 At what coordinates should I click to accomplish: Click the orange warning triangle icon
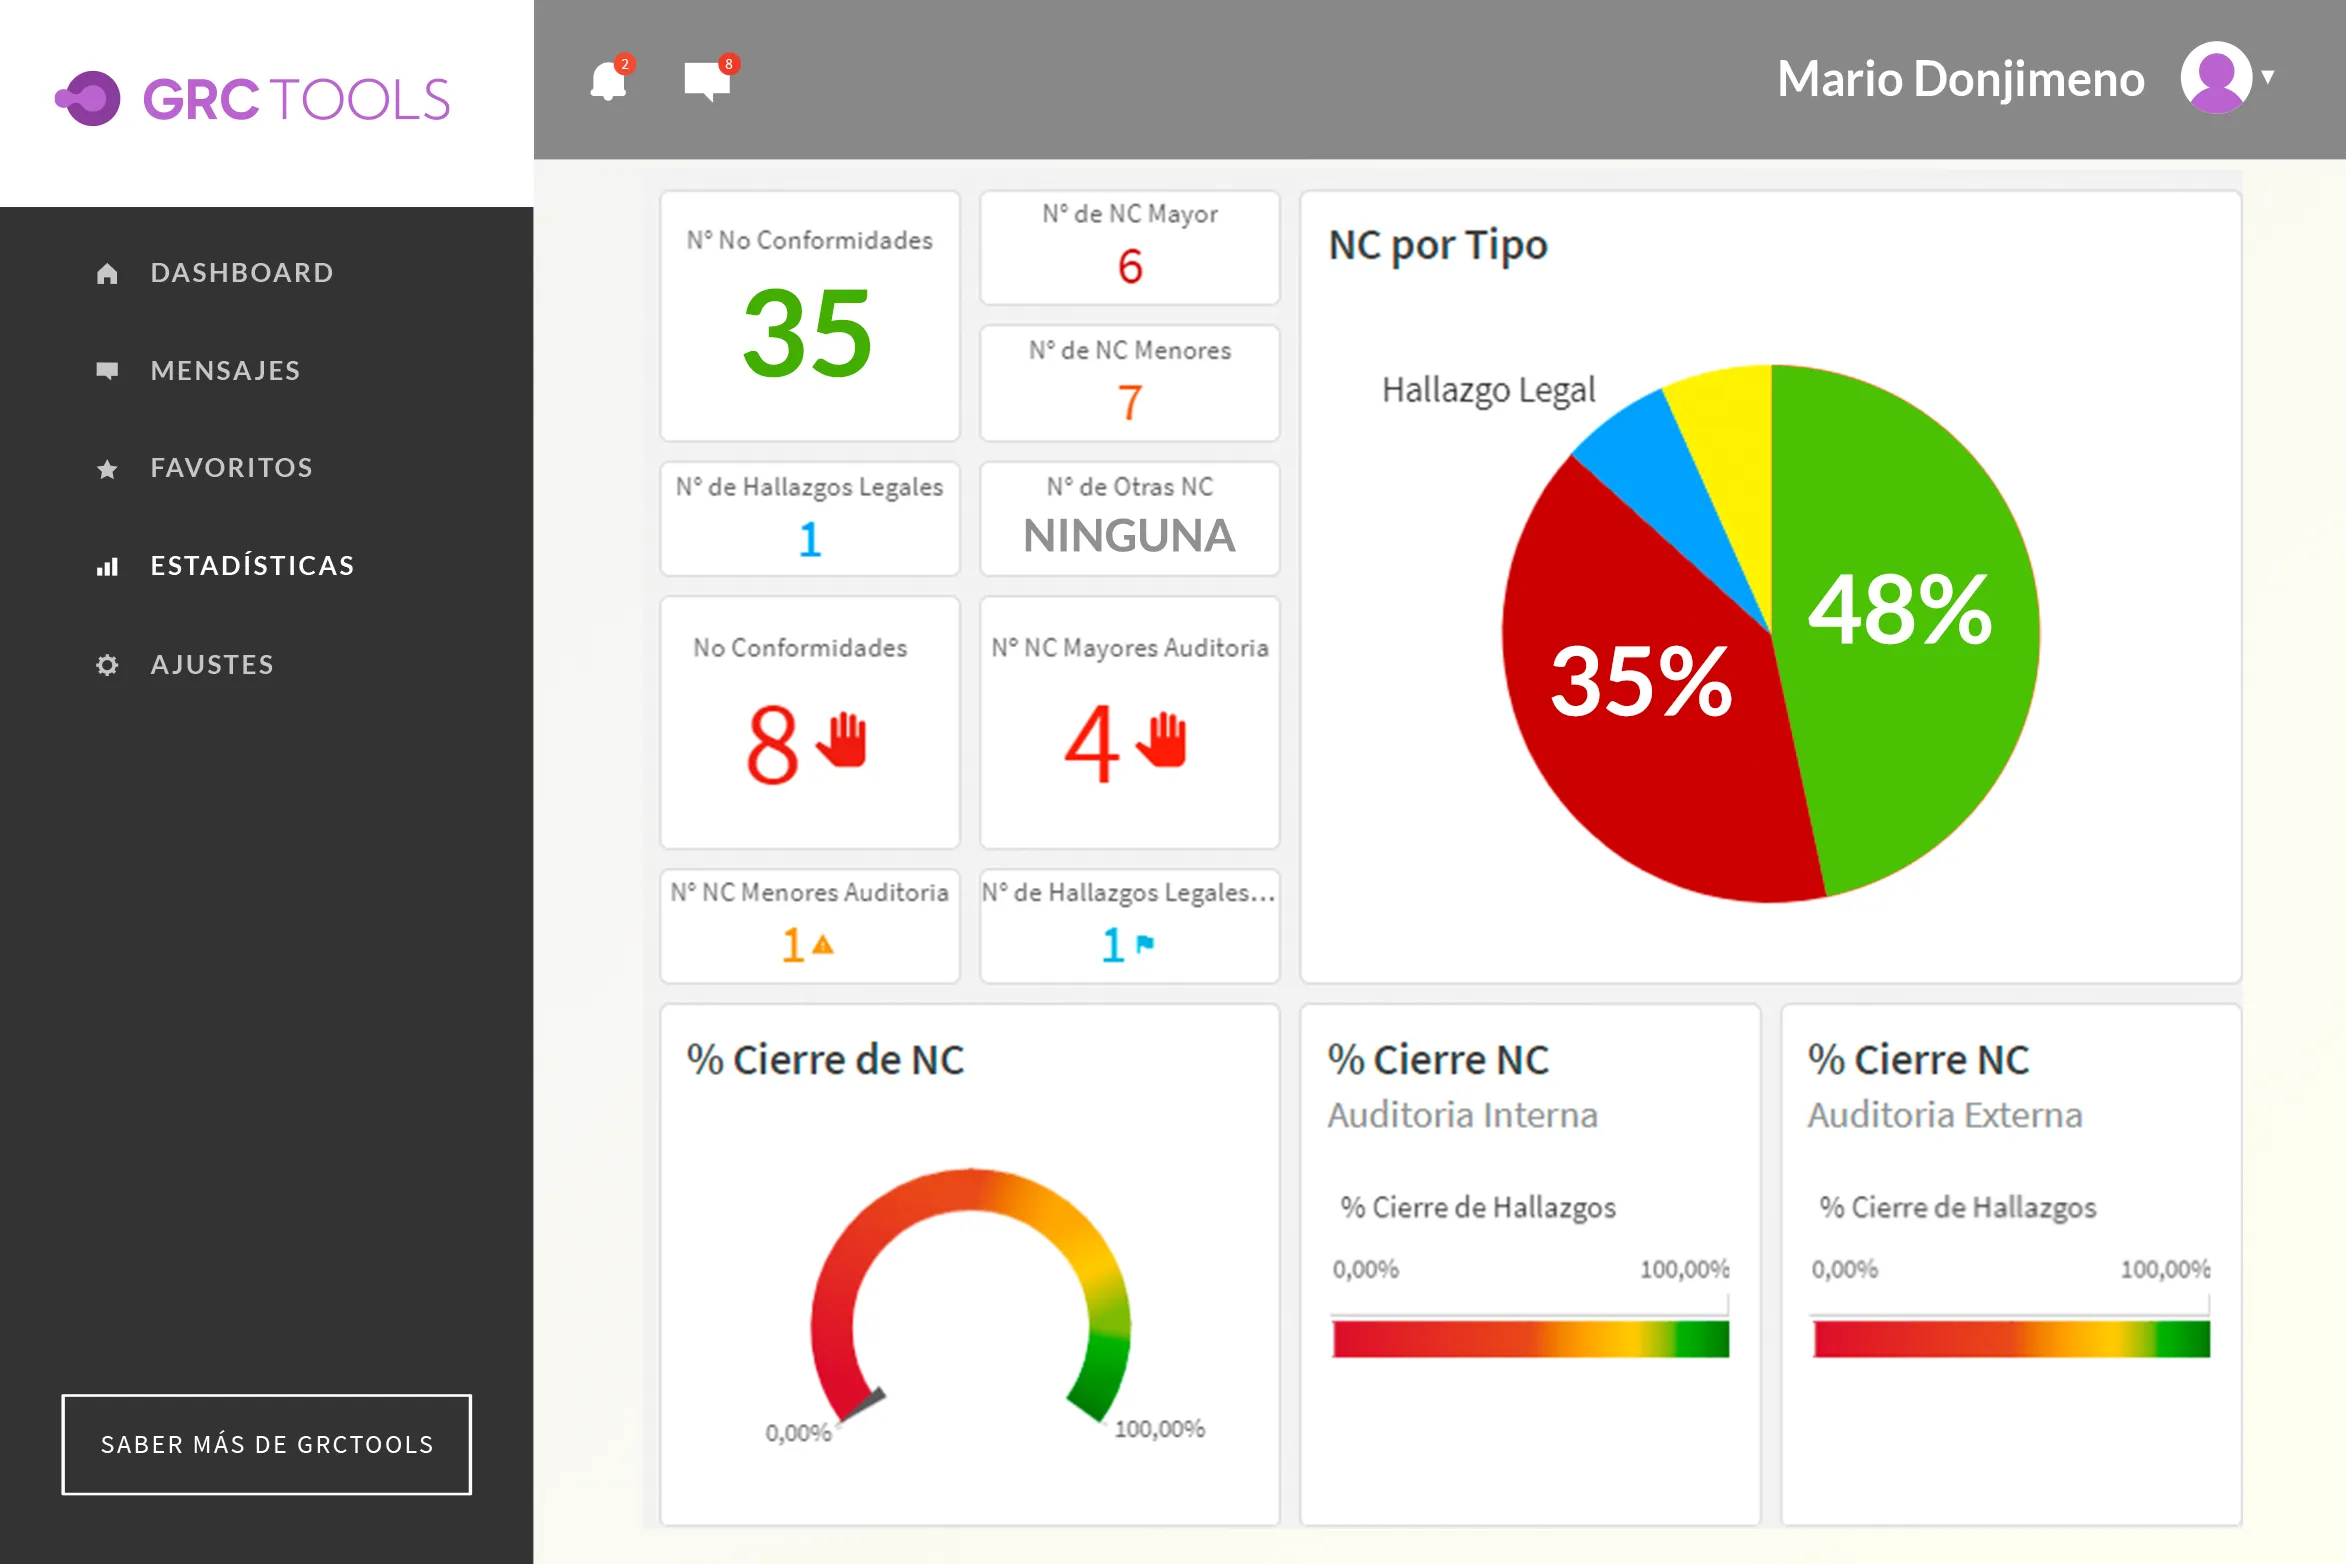(822, 944)
